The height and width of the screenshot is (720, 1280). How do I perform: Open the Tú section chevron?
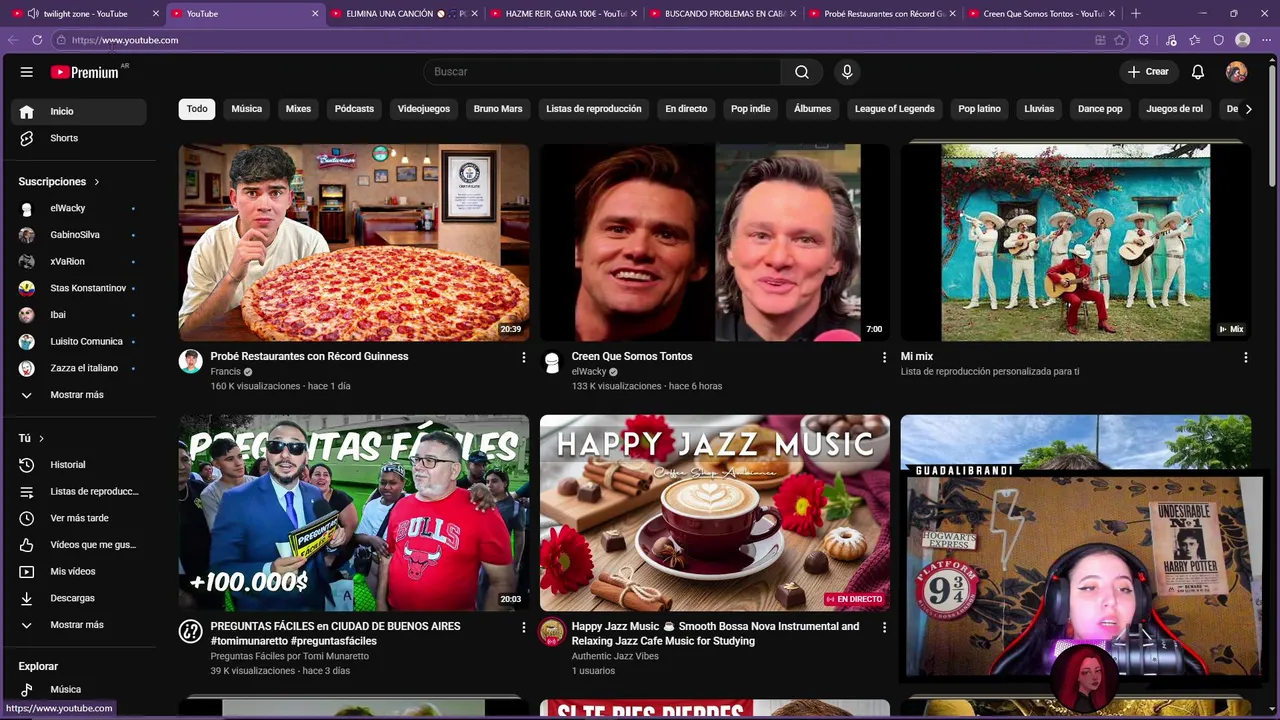41,438
